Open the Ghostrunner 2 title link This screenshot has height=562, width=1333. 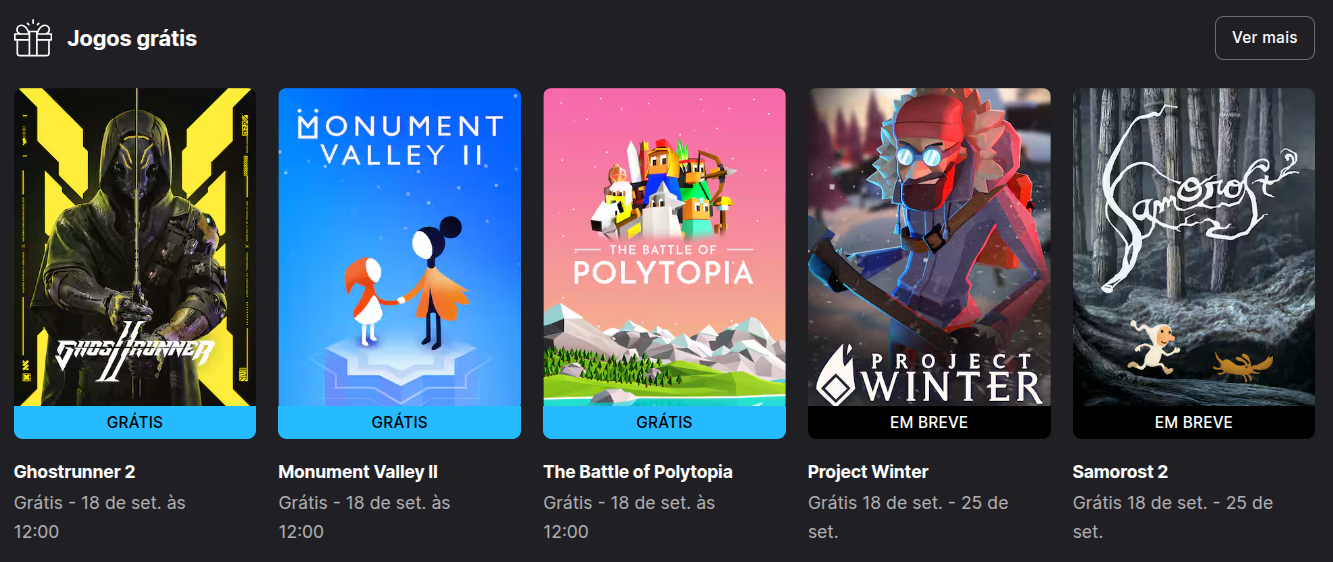tap(75, 472)
